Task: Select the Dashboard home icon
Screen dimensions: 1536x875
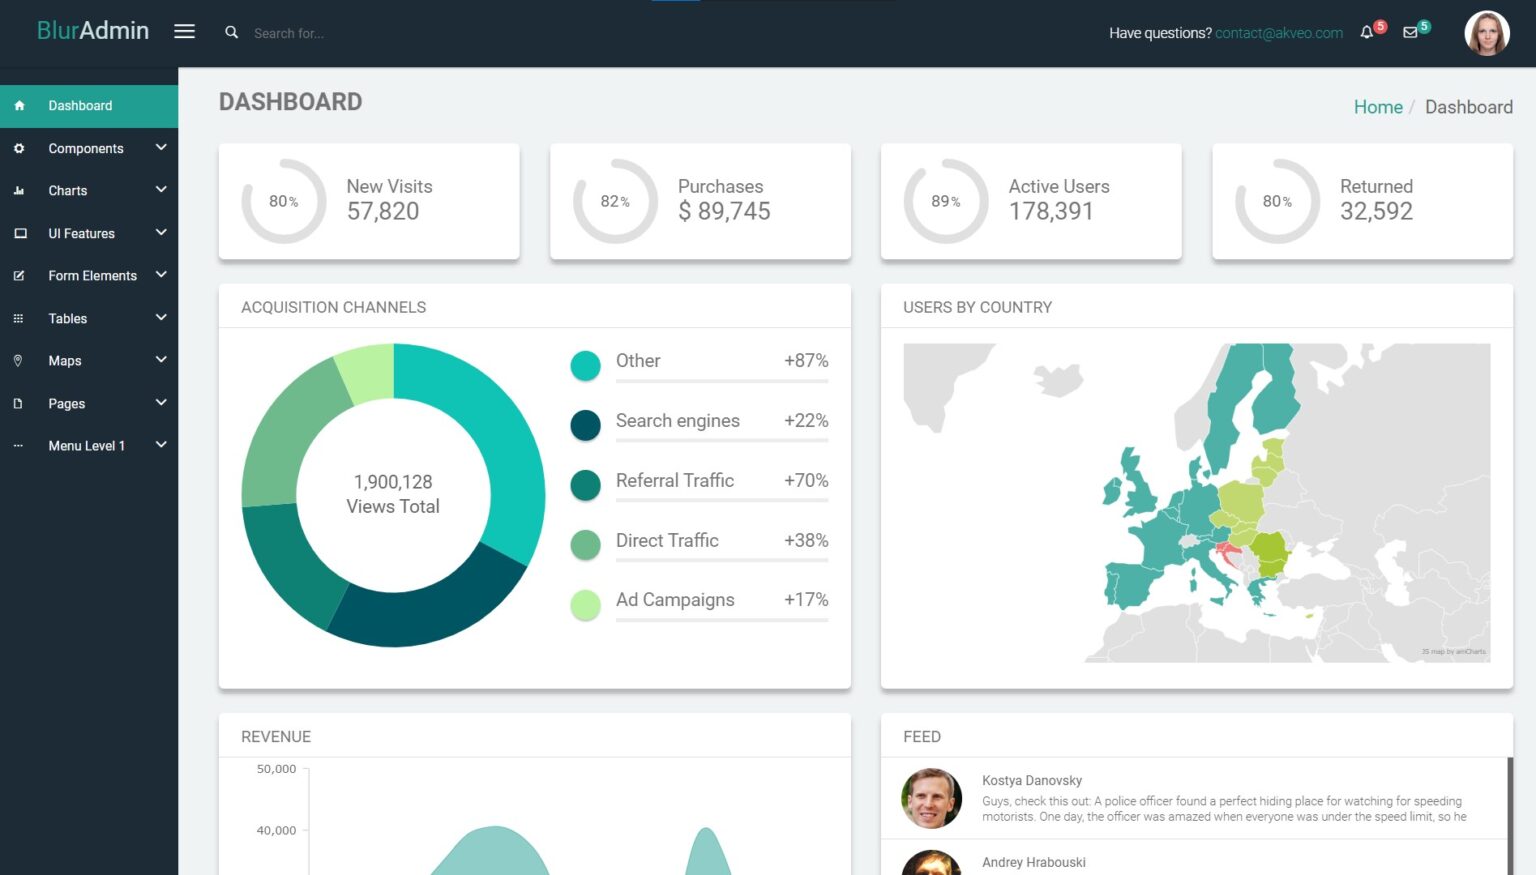Action: [20, 105]
